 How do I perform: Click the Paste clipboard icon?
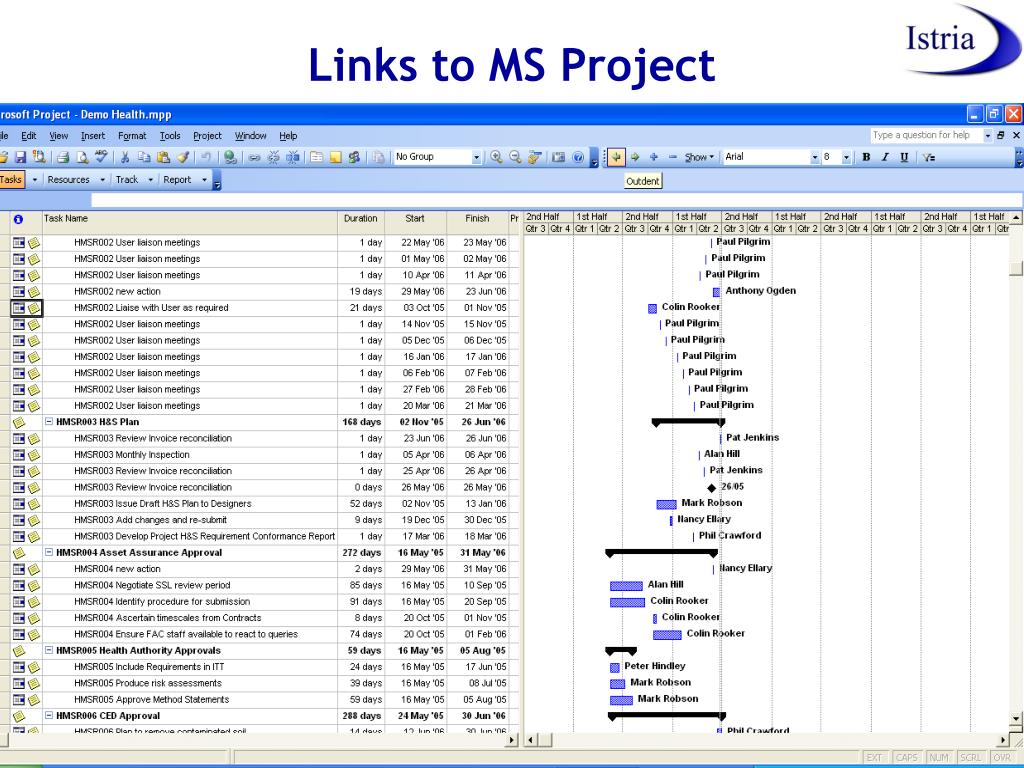tap(163, 157)
